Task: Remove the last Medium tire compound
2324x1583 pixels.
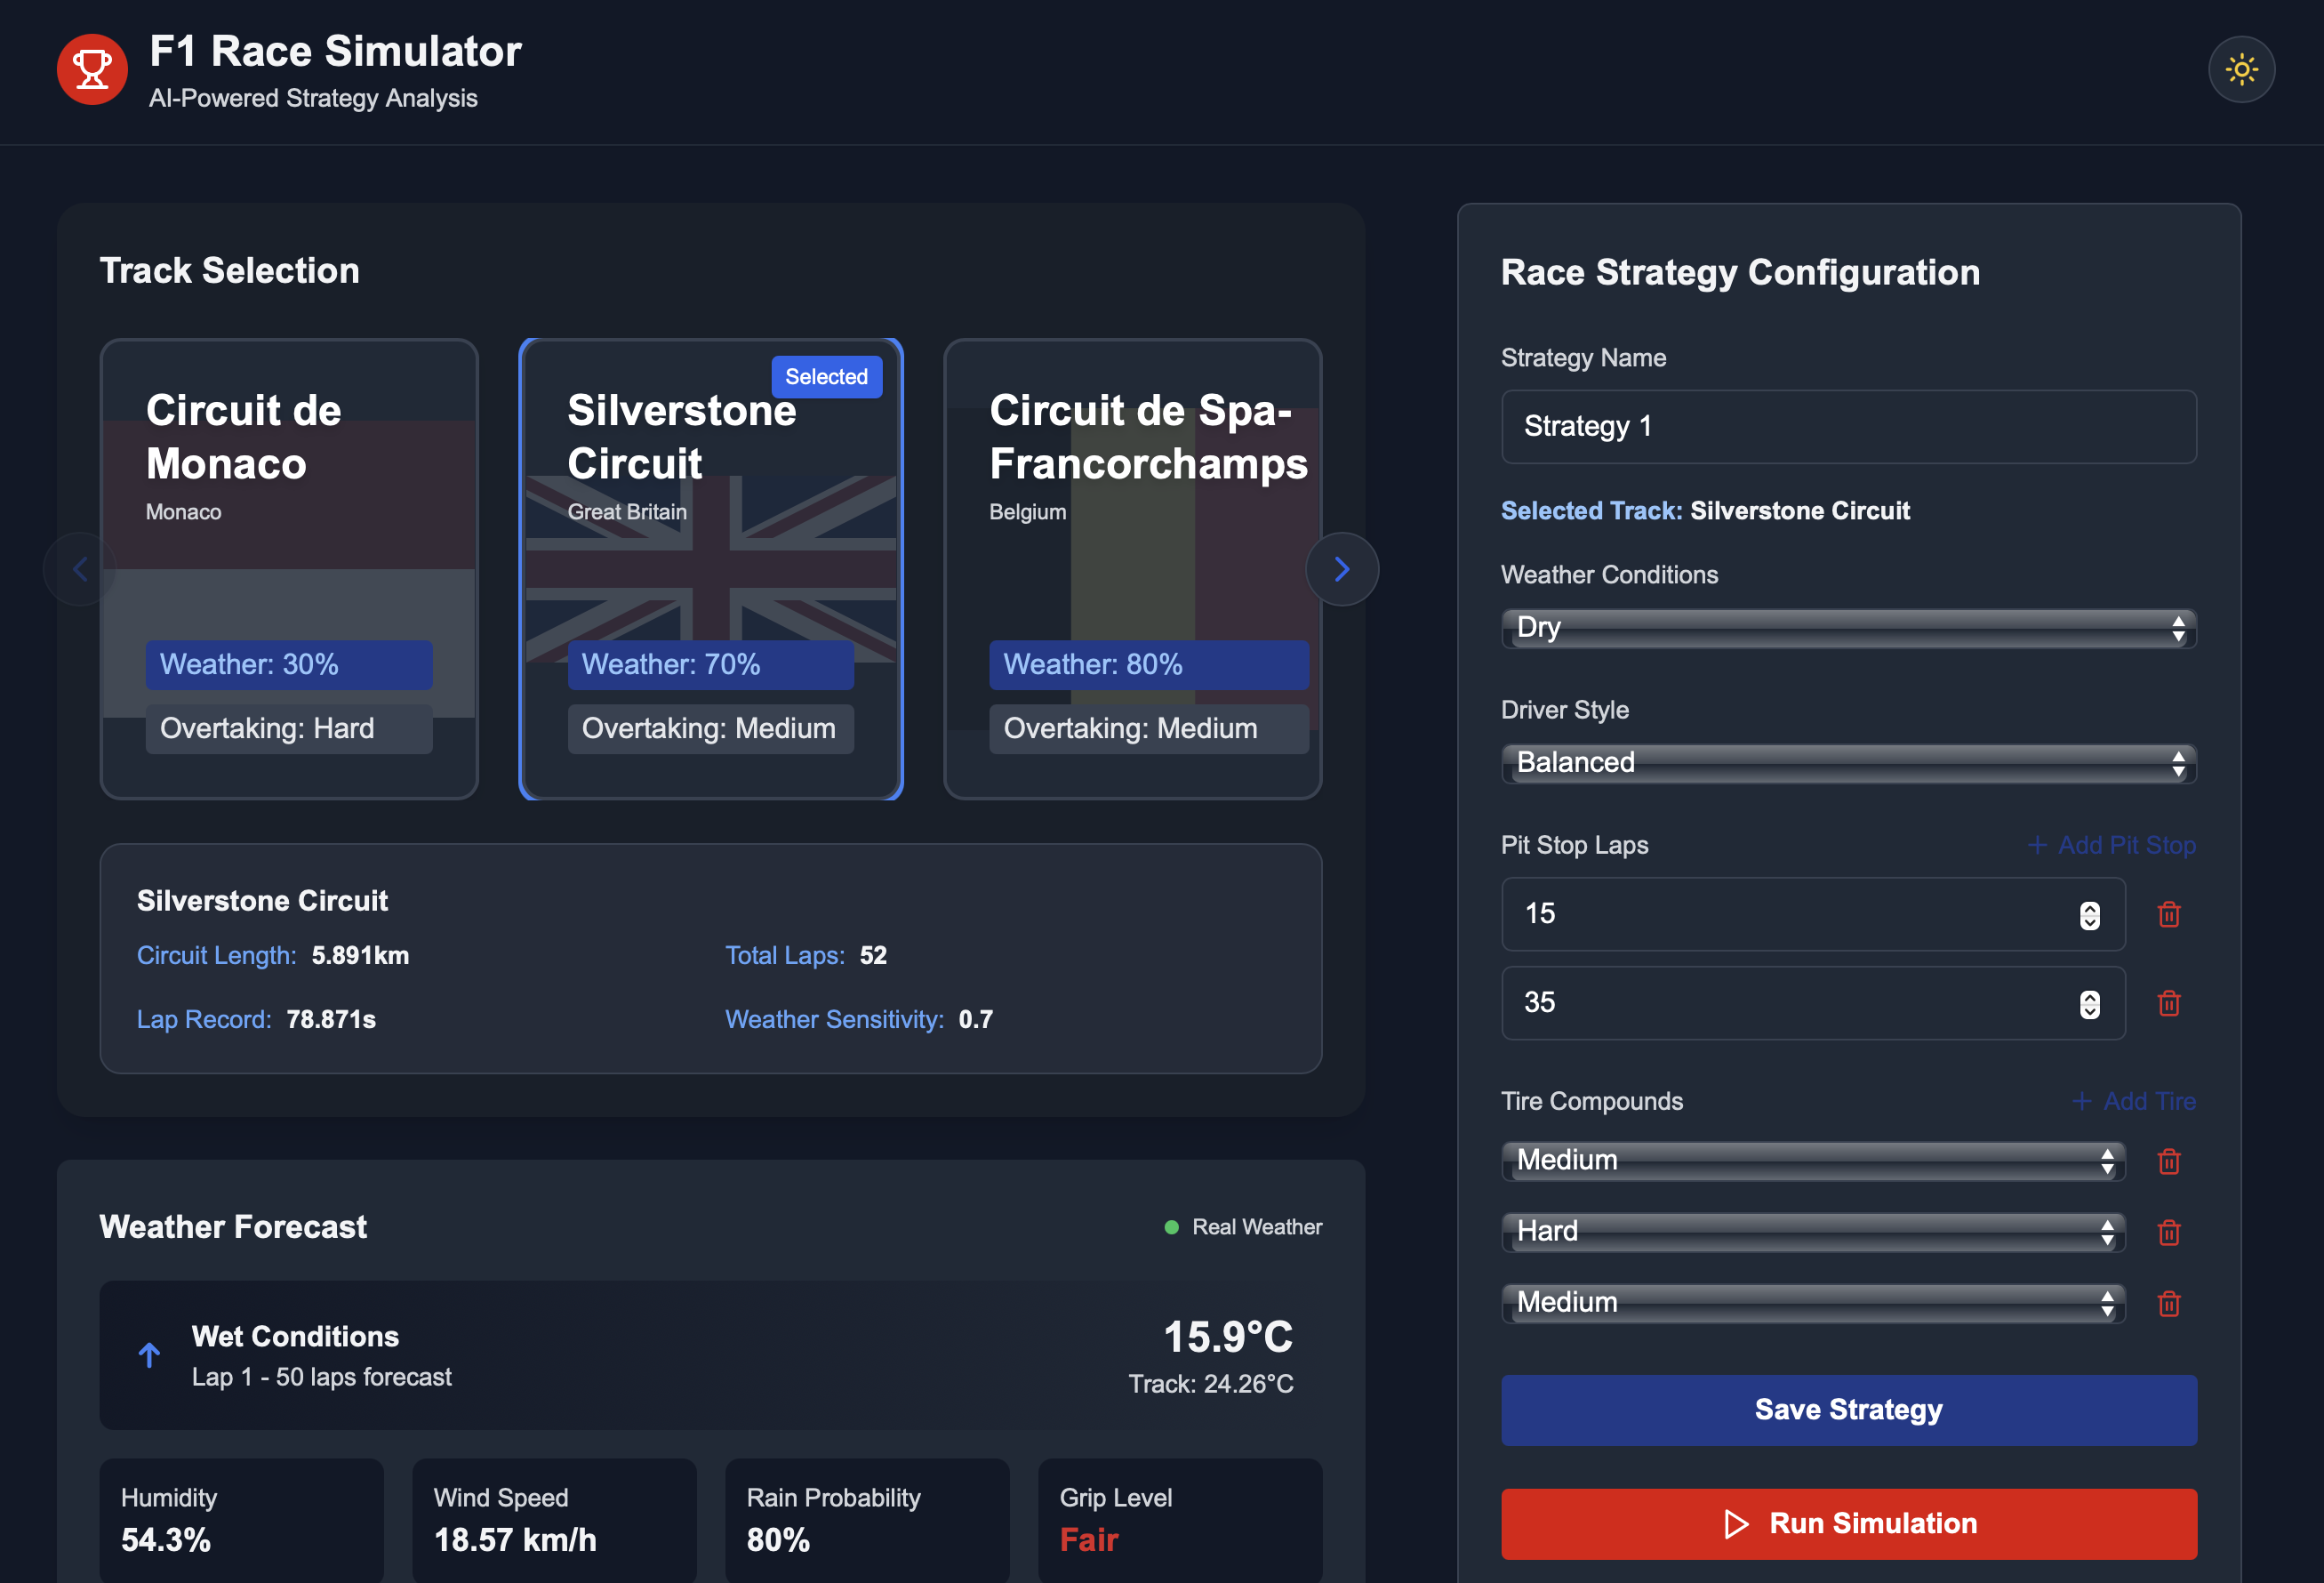Action: [2169, 1303]
